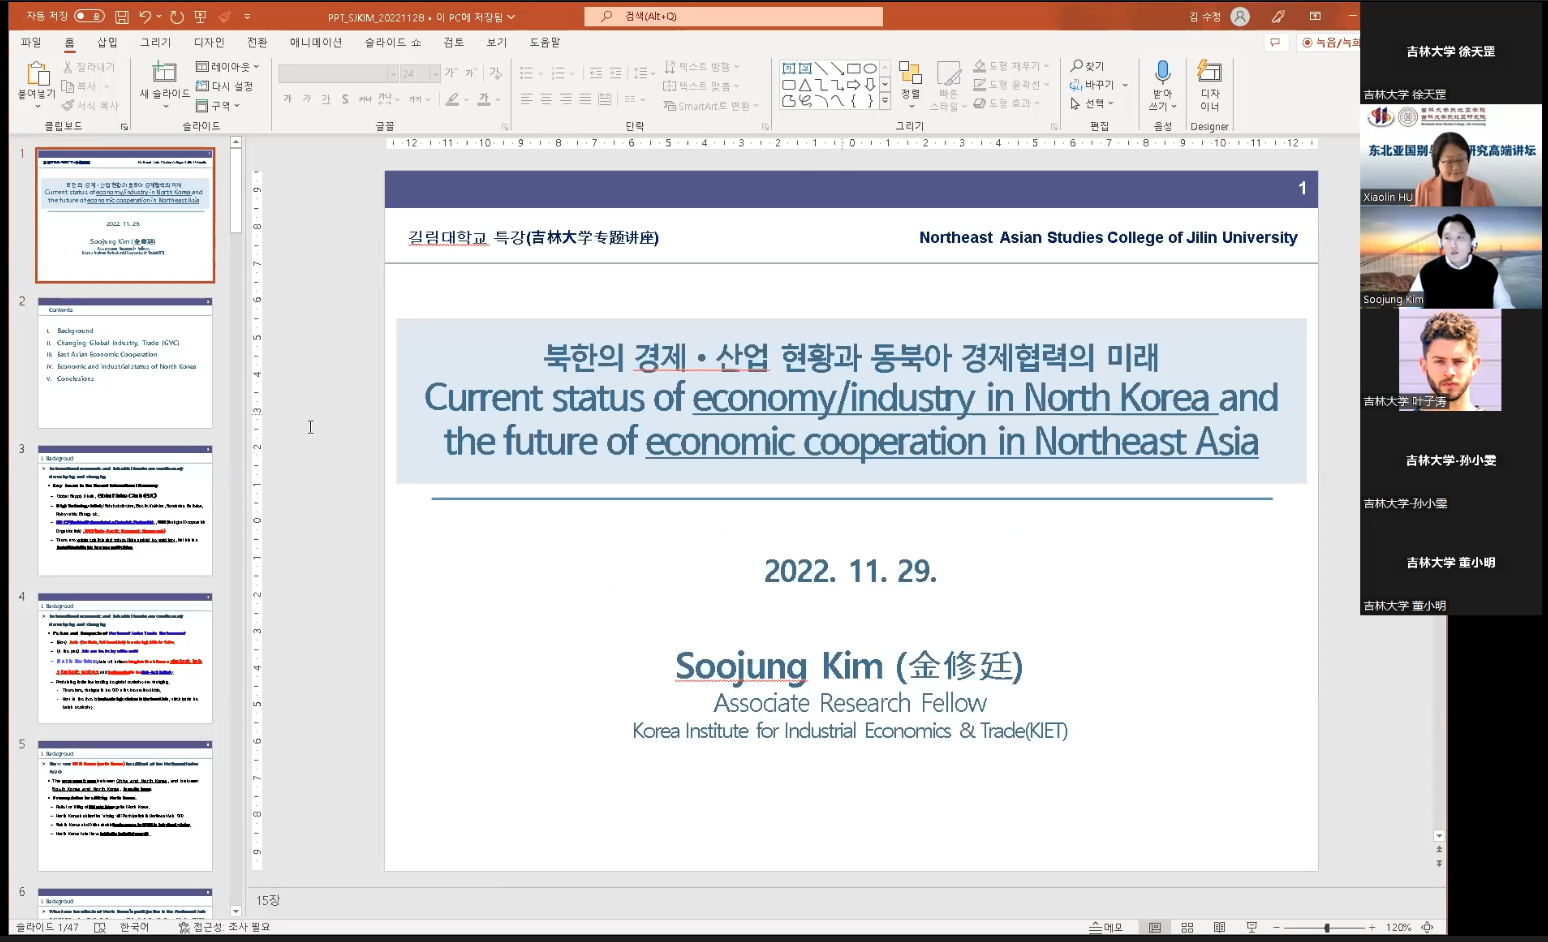Click the Dictate (받아쓰기) microphone icon
This screenshot has height=942, width=1548.
point(1162,72)
